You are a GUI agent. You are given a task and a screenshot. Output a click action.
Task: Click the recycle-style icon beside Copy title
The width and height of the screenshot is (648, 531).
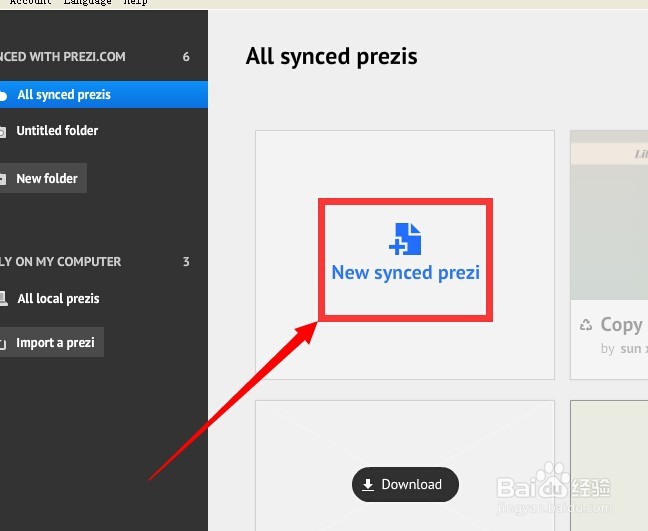click(x=586, y=325)
